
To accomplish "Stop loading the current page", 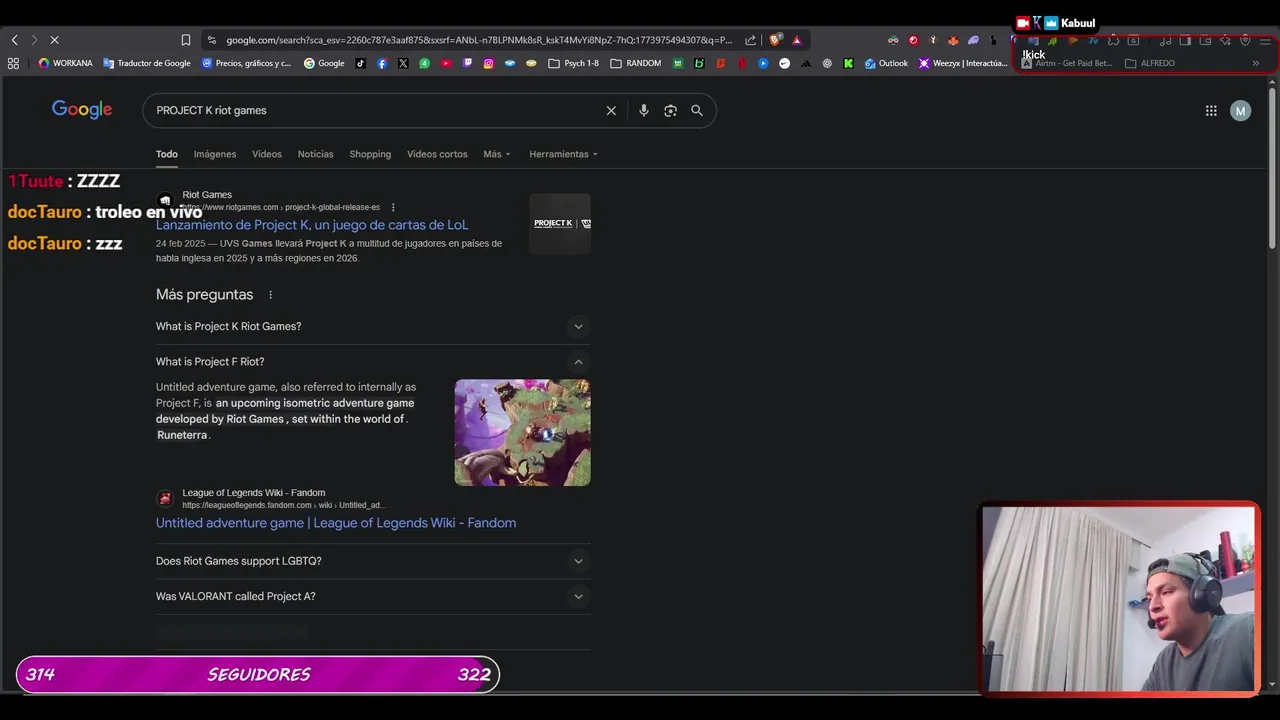I will [x=54, y=40].
